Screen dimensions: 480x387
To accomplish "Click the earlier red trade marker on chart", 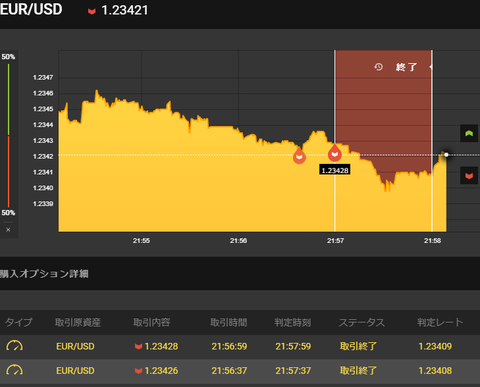I will click(299, 156).
